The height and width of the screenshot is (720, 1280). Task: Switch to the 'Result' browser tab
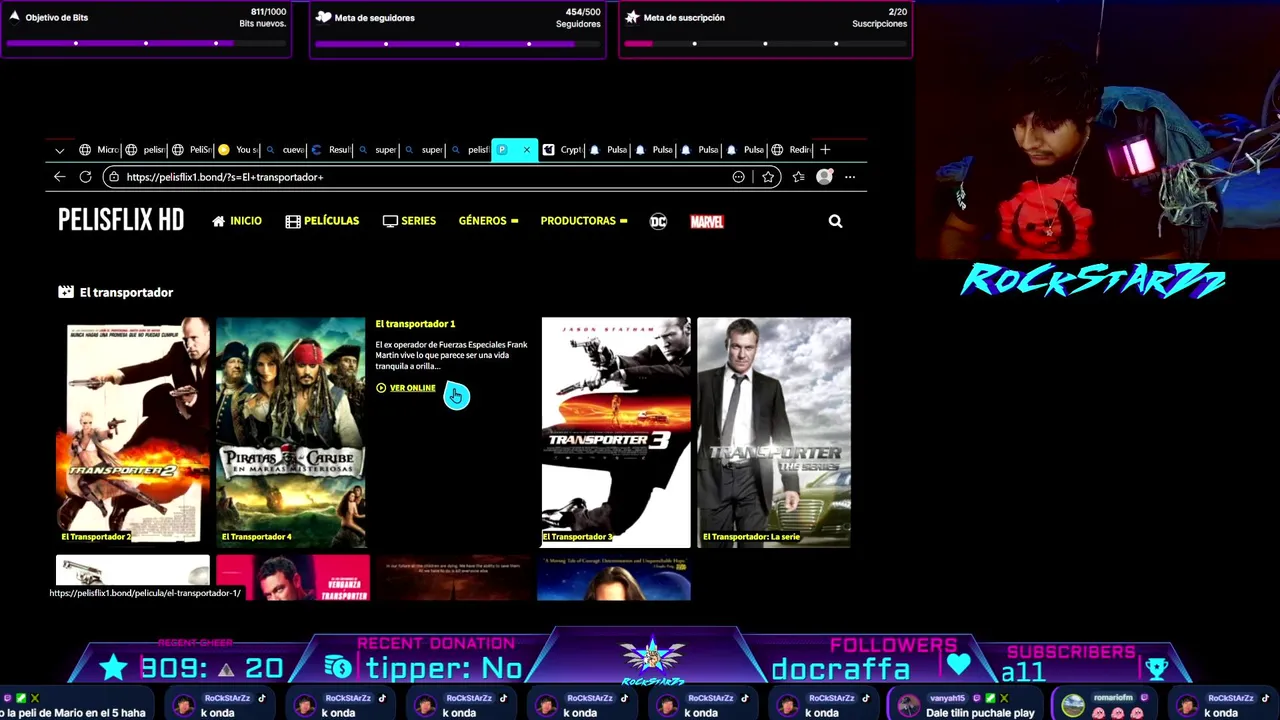331,150
